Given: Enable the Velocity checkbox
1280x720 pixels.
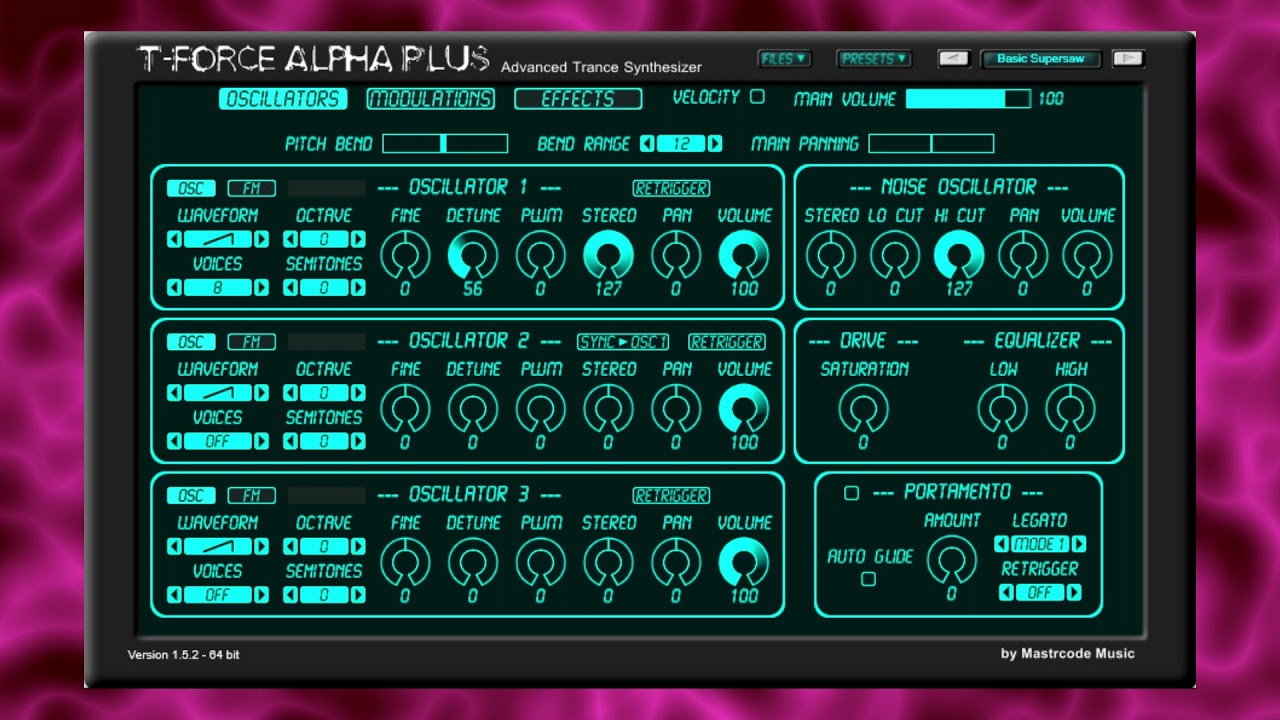Looking at the screenshot, I should (757, 97).
